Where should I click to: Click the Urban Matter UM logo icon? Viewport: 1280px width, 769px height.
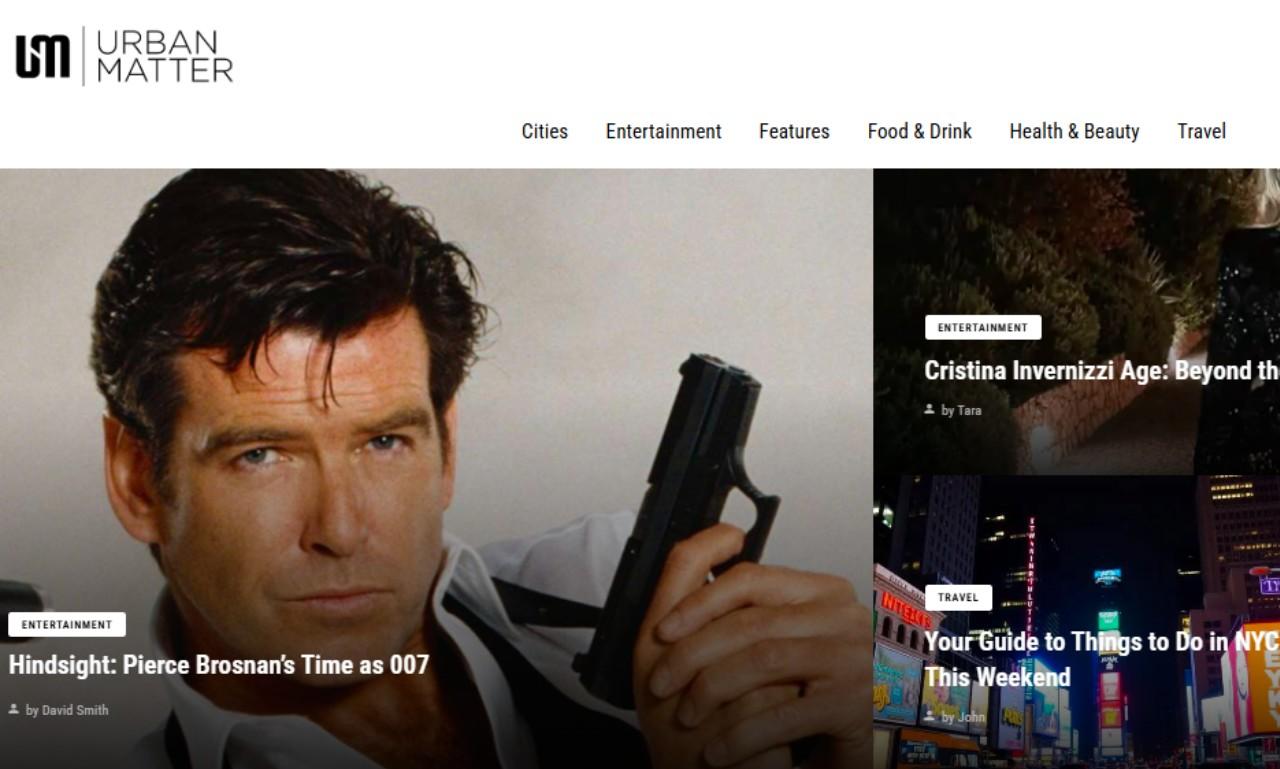coord(42,56)
